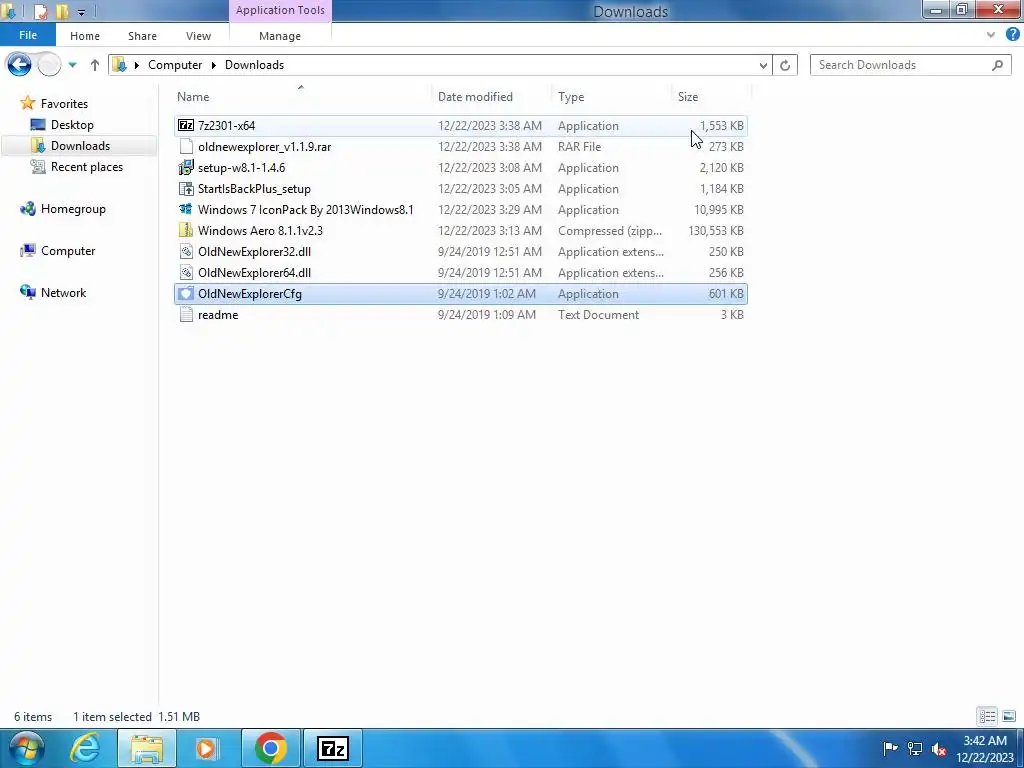Image resolution: width=1024 pixels, height=768 pixels.
Task: Open the File menu
Action: (28, 35)
